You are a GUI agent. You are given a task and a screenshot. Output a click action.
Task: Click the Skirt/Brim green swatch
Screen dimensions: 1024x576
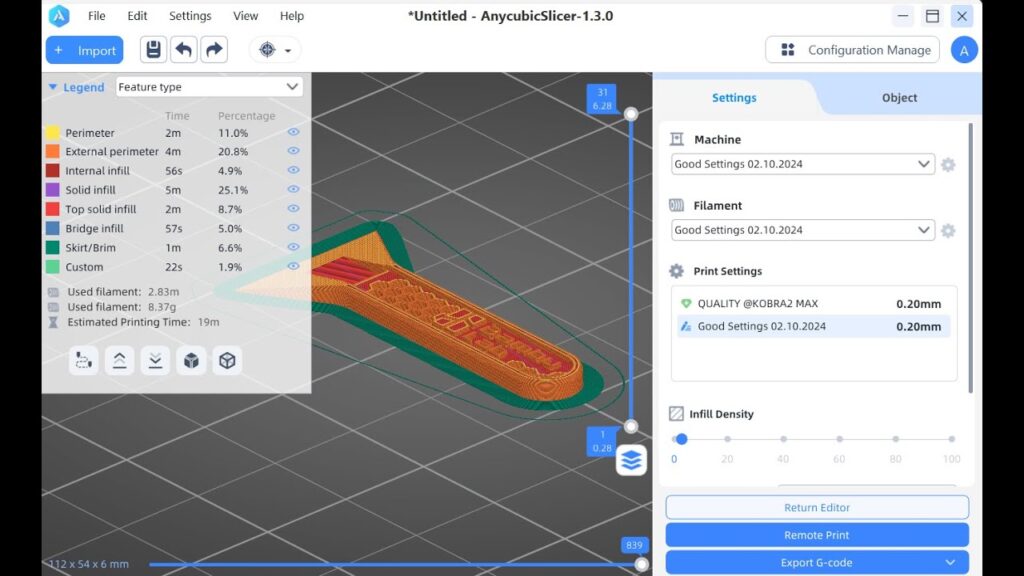coord(53,248)
